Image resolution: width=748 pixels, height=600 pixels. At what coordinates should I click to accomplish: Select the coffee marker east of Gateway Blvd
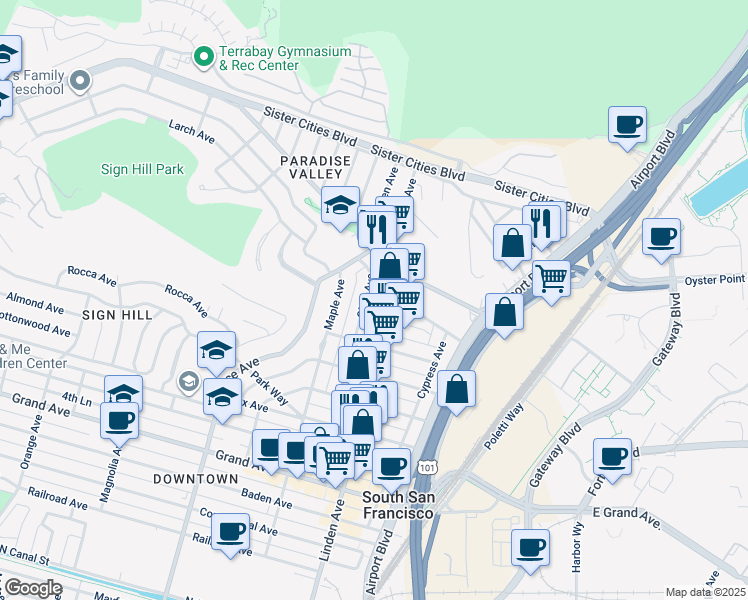(x=612, y=458)
